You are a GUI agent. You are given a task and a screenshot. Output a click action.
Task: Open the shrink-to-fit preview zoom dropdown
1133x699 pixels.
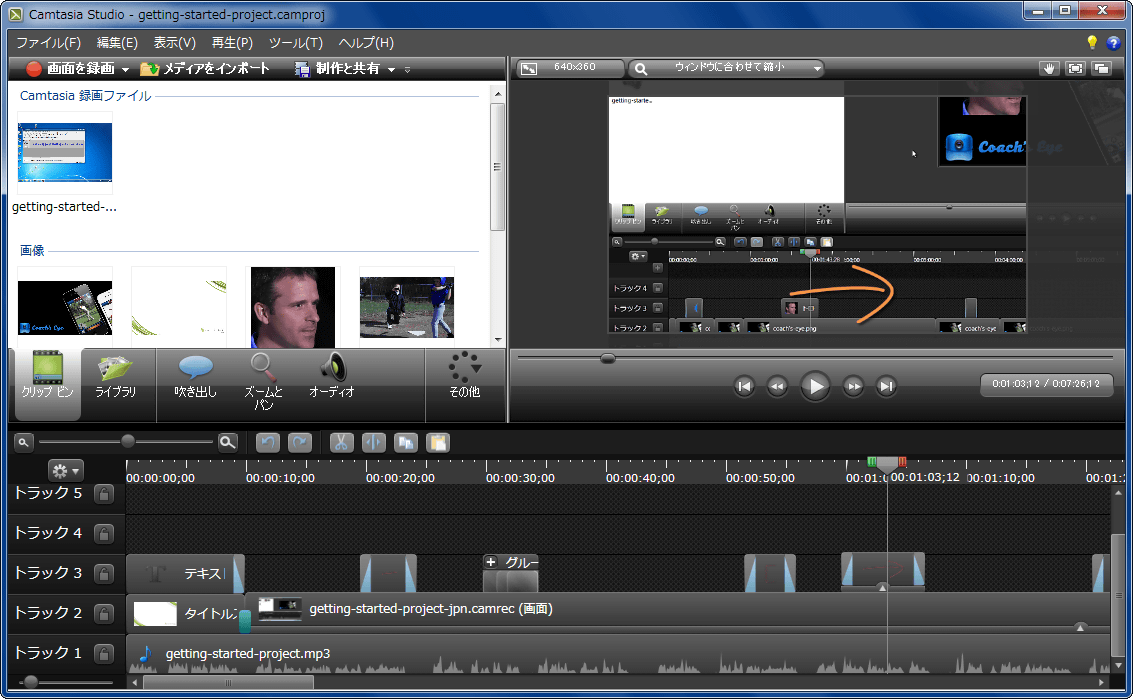click(x=726, y=68)
